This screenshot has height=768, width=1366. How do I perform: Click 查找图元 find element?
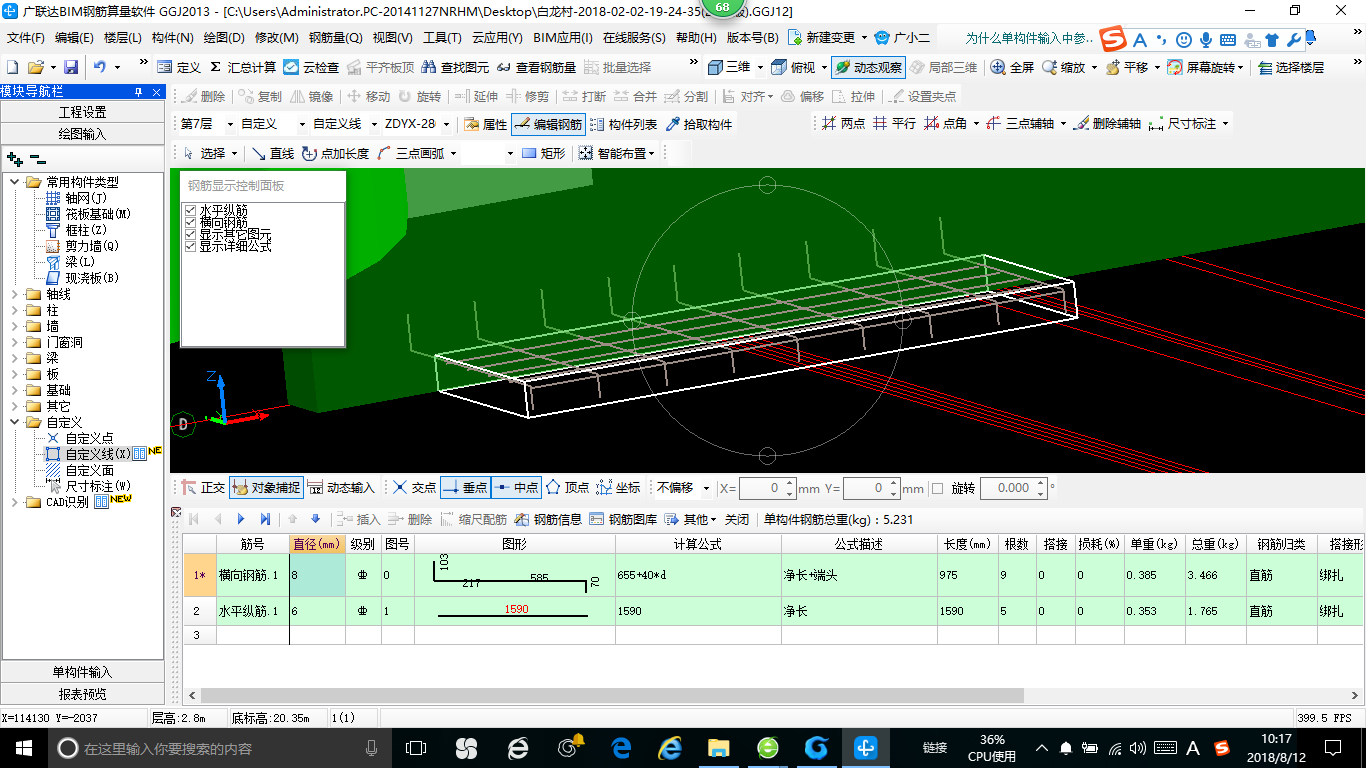click(x=455, y=67)
